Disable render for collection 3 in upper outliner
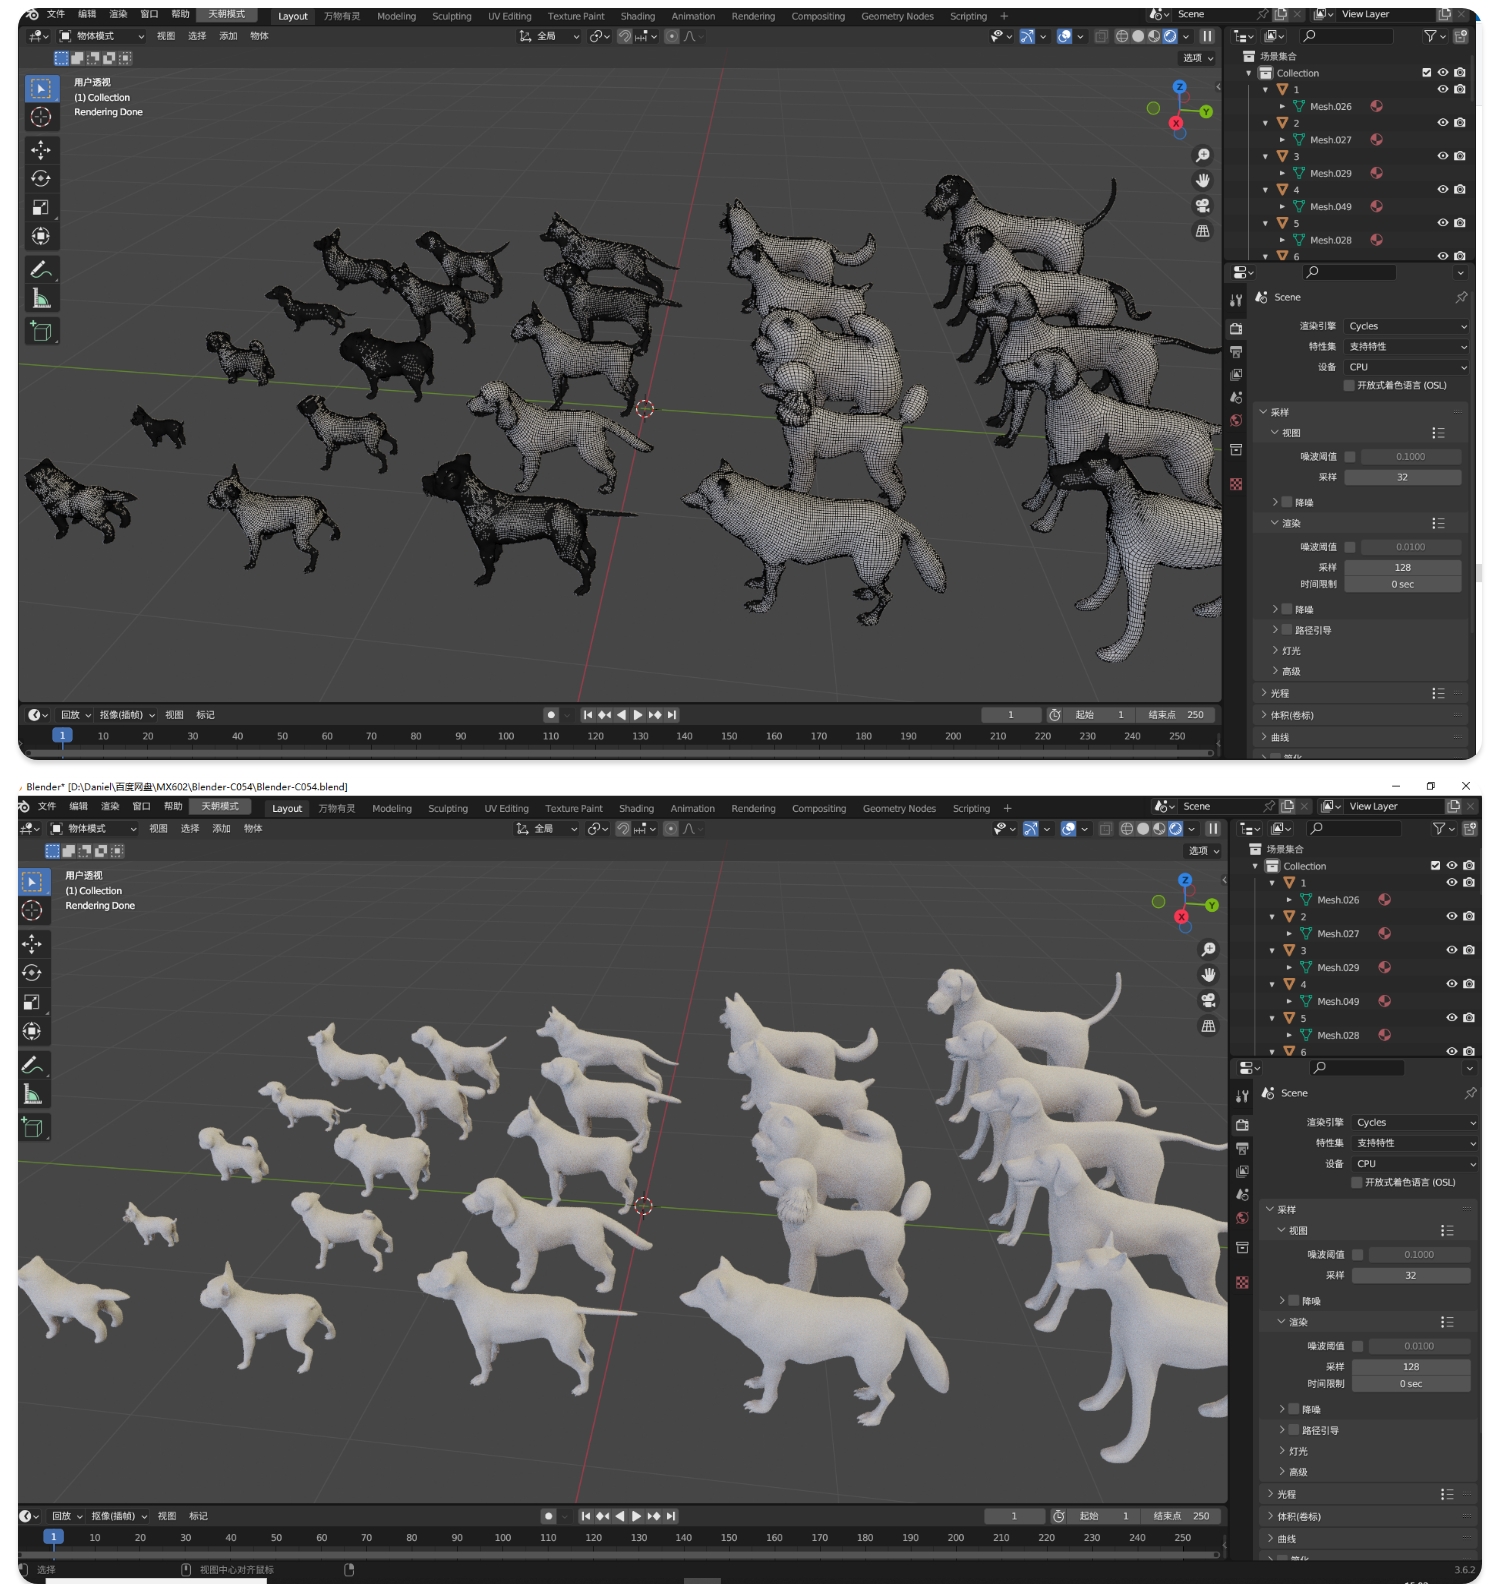Screen dimensions: 1500x1584 coord(1460,156)
